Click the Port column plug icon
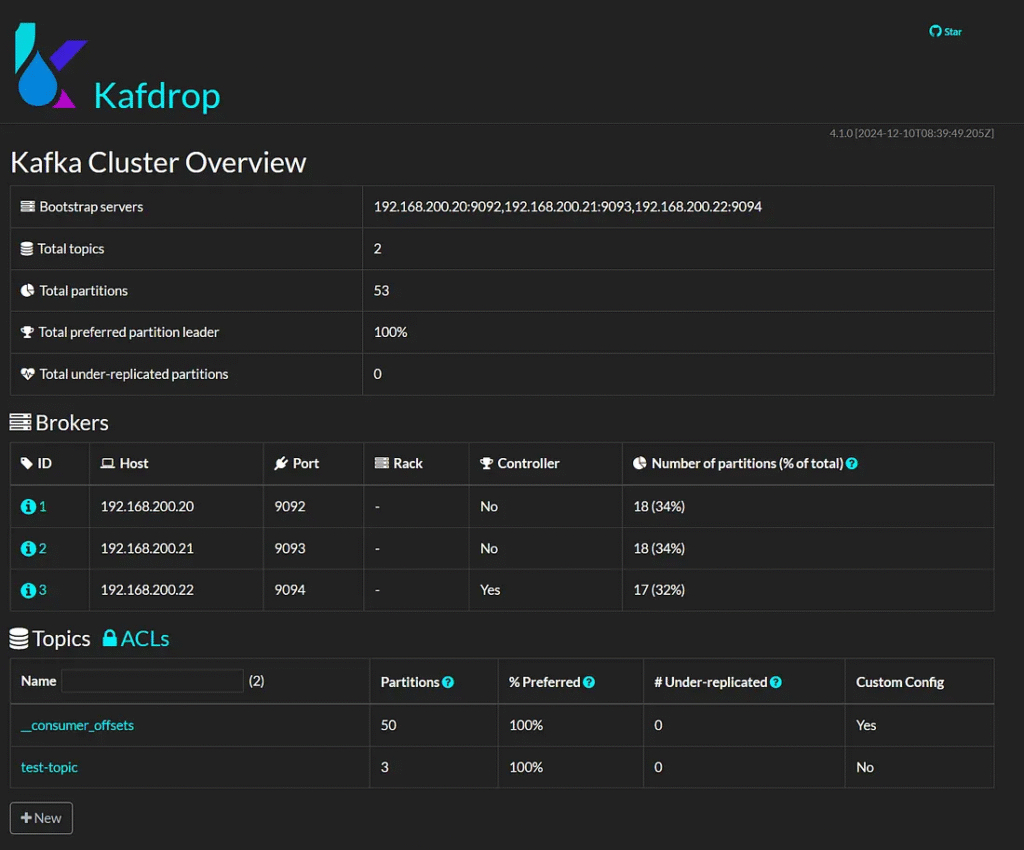Image resolution: width=1024 pixels, height=850 pixels. (281, 464)
